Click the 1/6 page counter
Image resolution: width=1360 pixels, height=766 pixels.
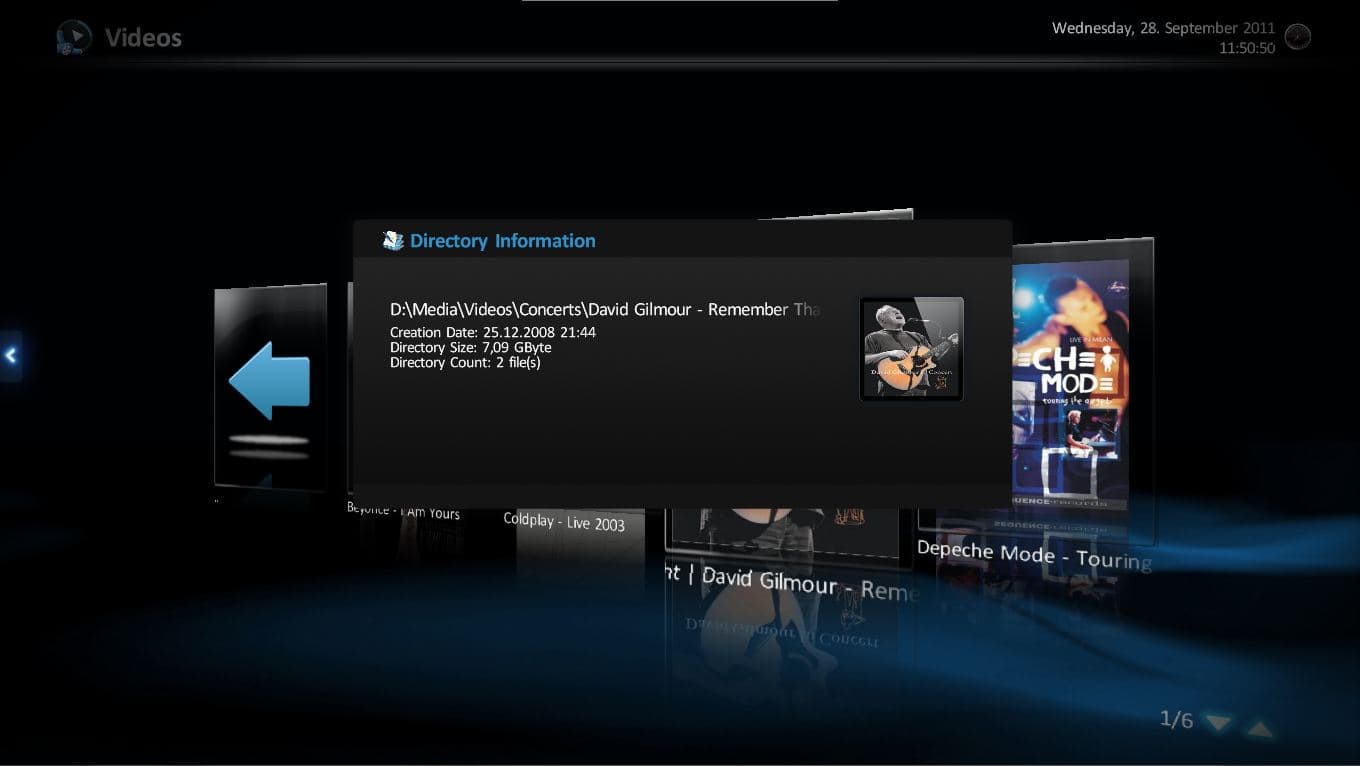pyautogui.click(x=1176, y=719)
